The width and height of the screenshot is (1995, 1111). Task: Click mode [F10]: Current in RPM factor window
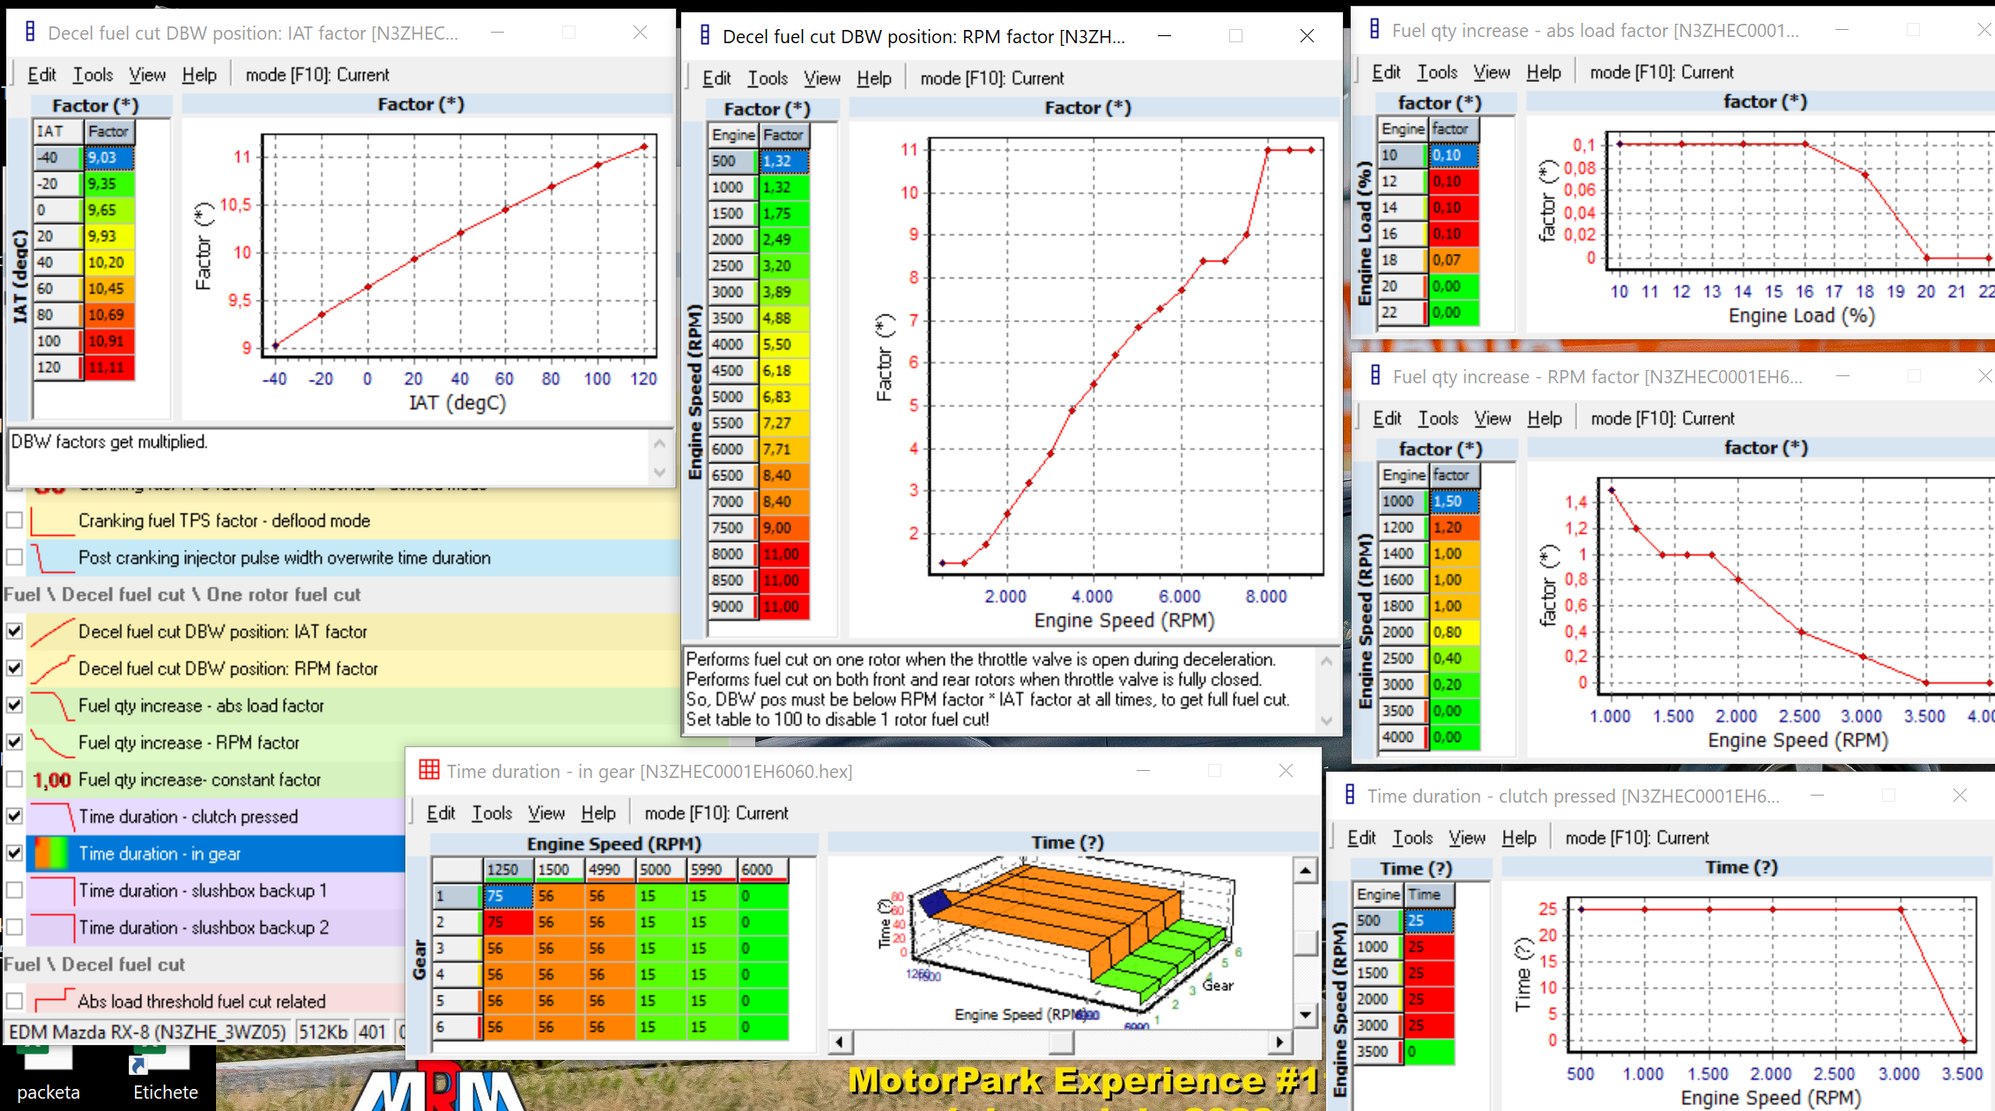point(991,78)
